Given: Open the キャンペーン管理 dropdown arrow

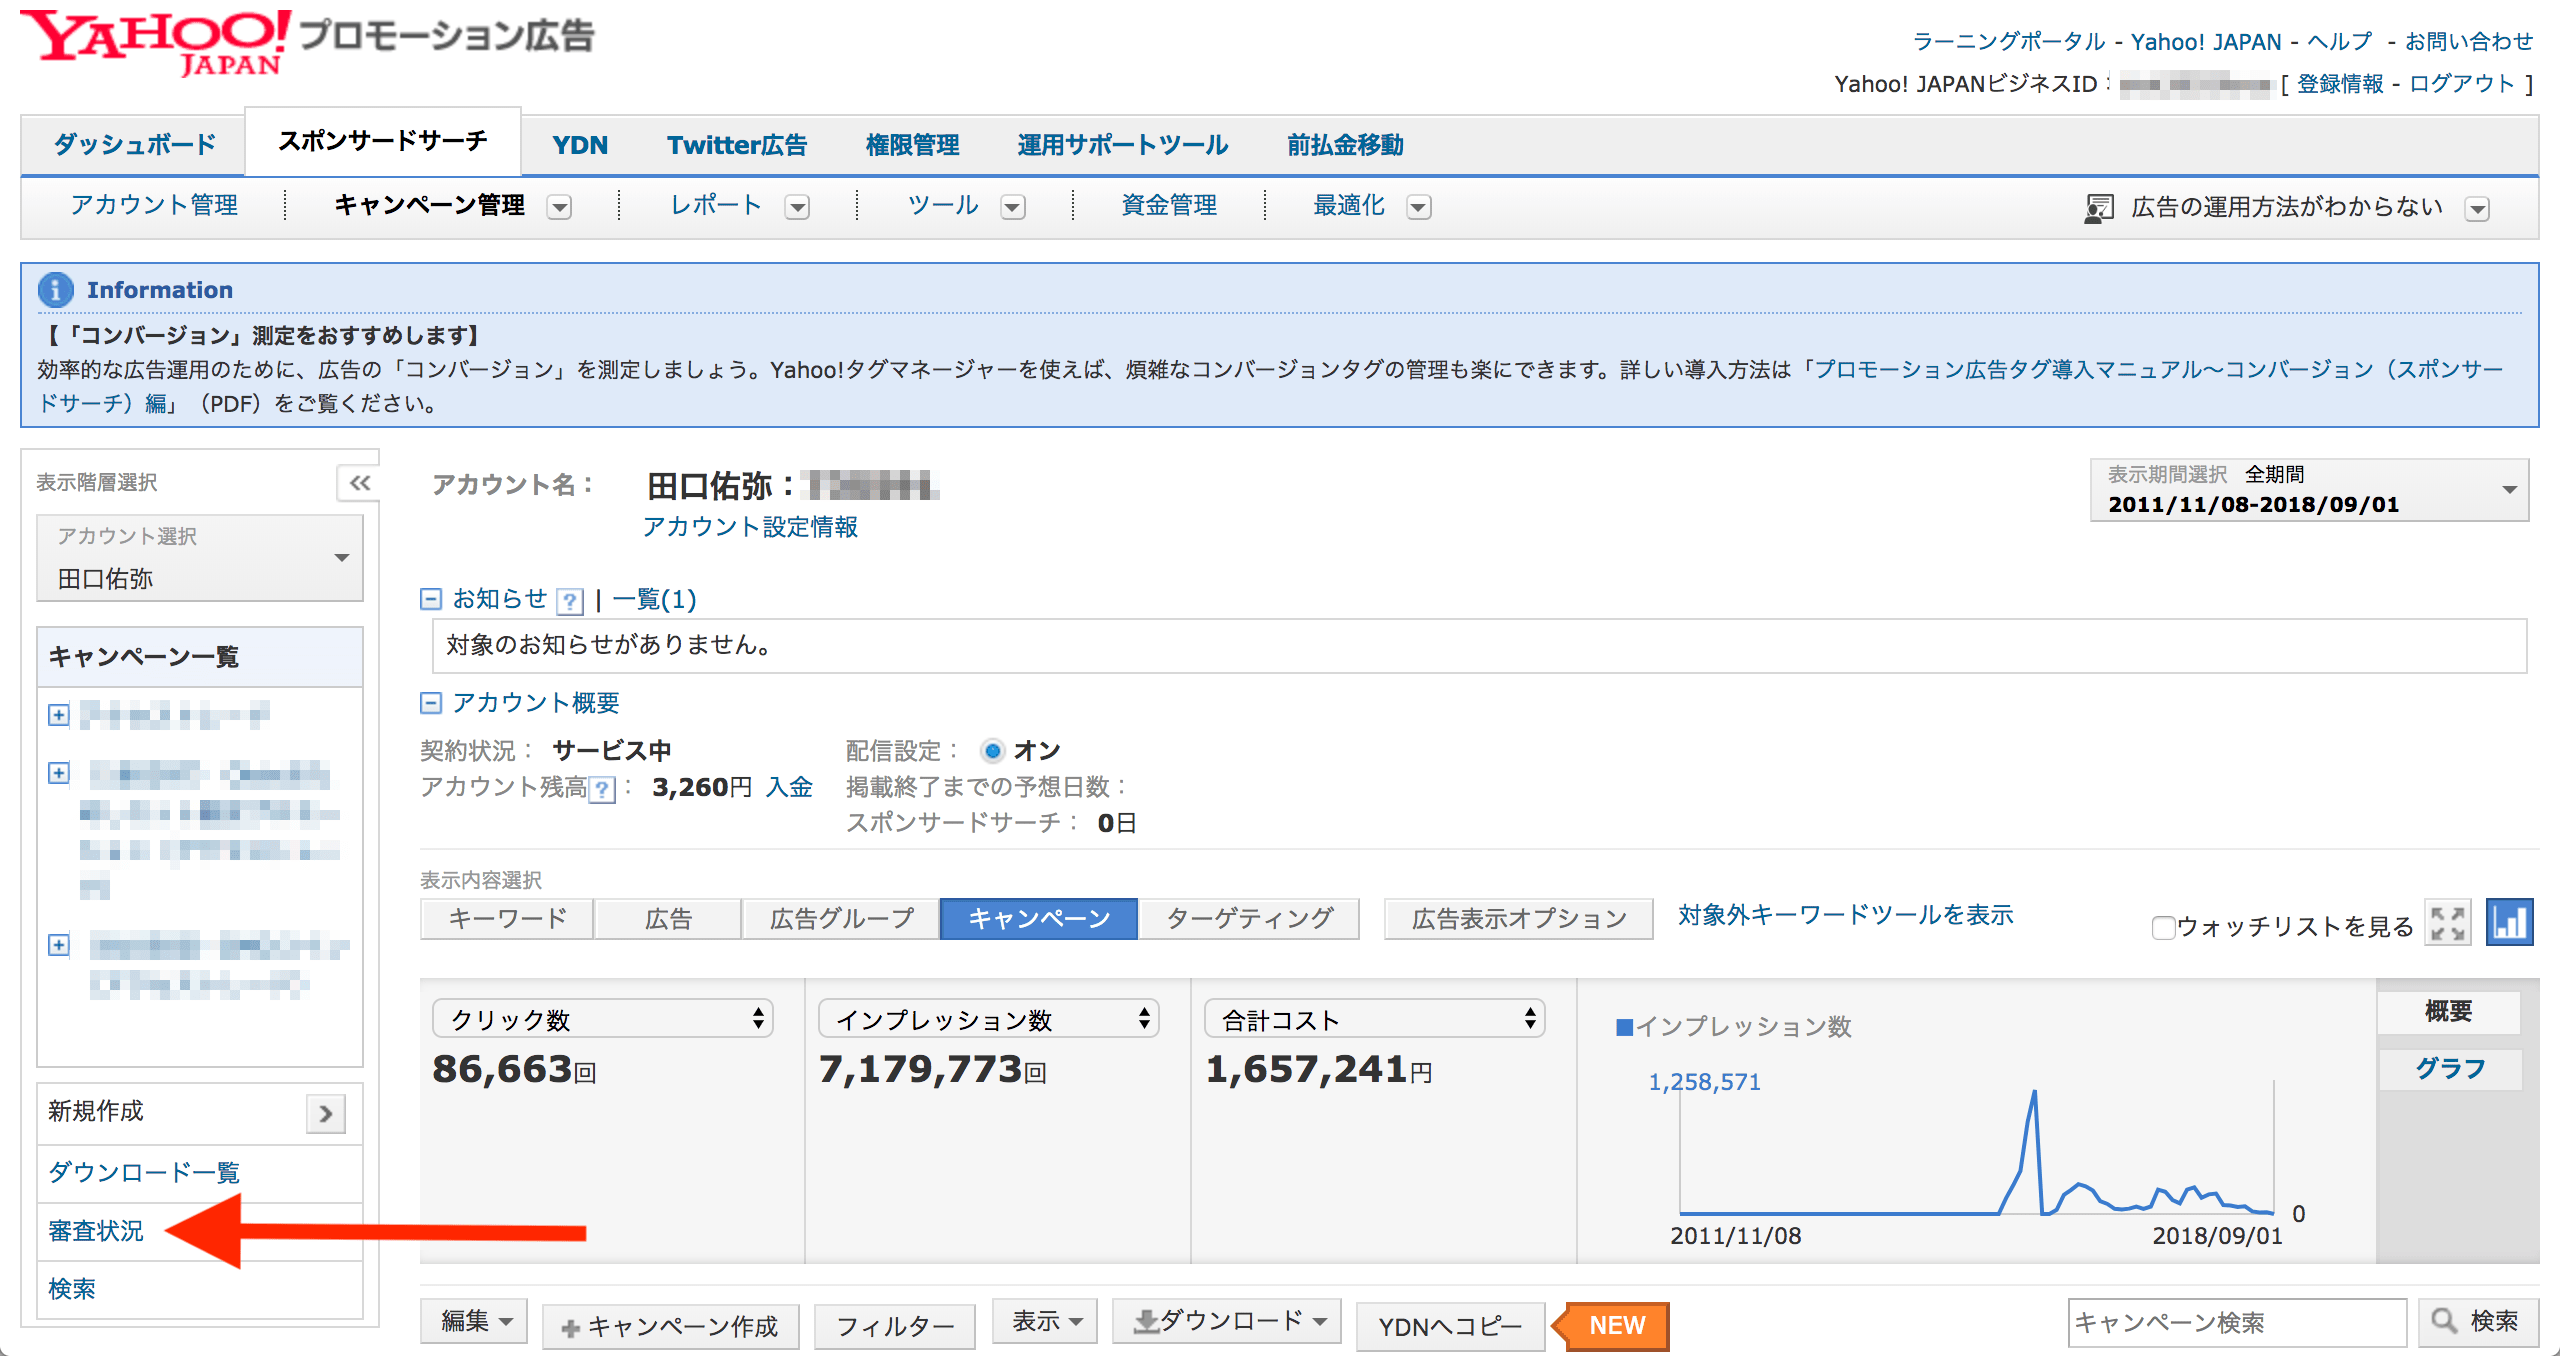Looking at the screenshot, I should pyautogui.click(x=560, y=207).
